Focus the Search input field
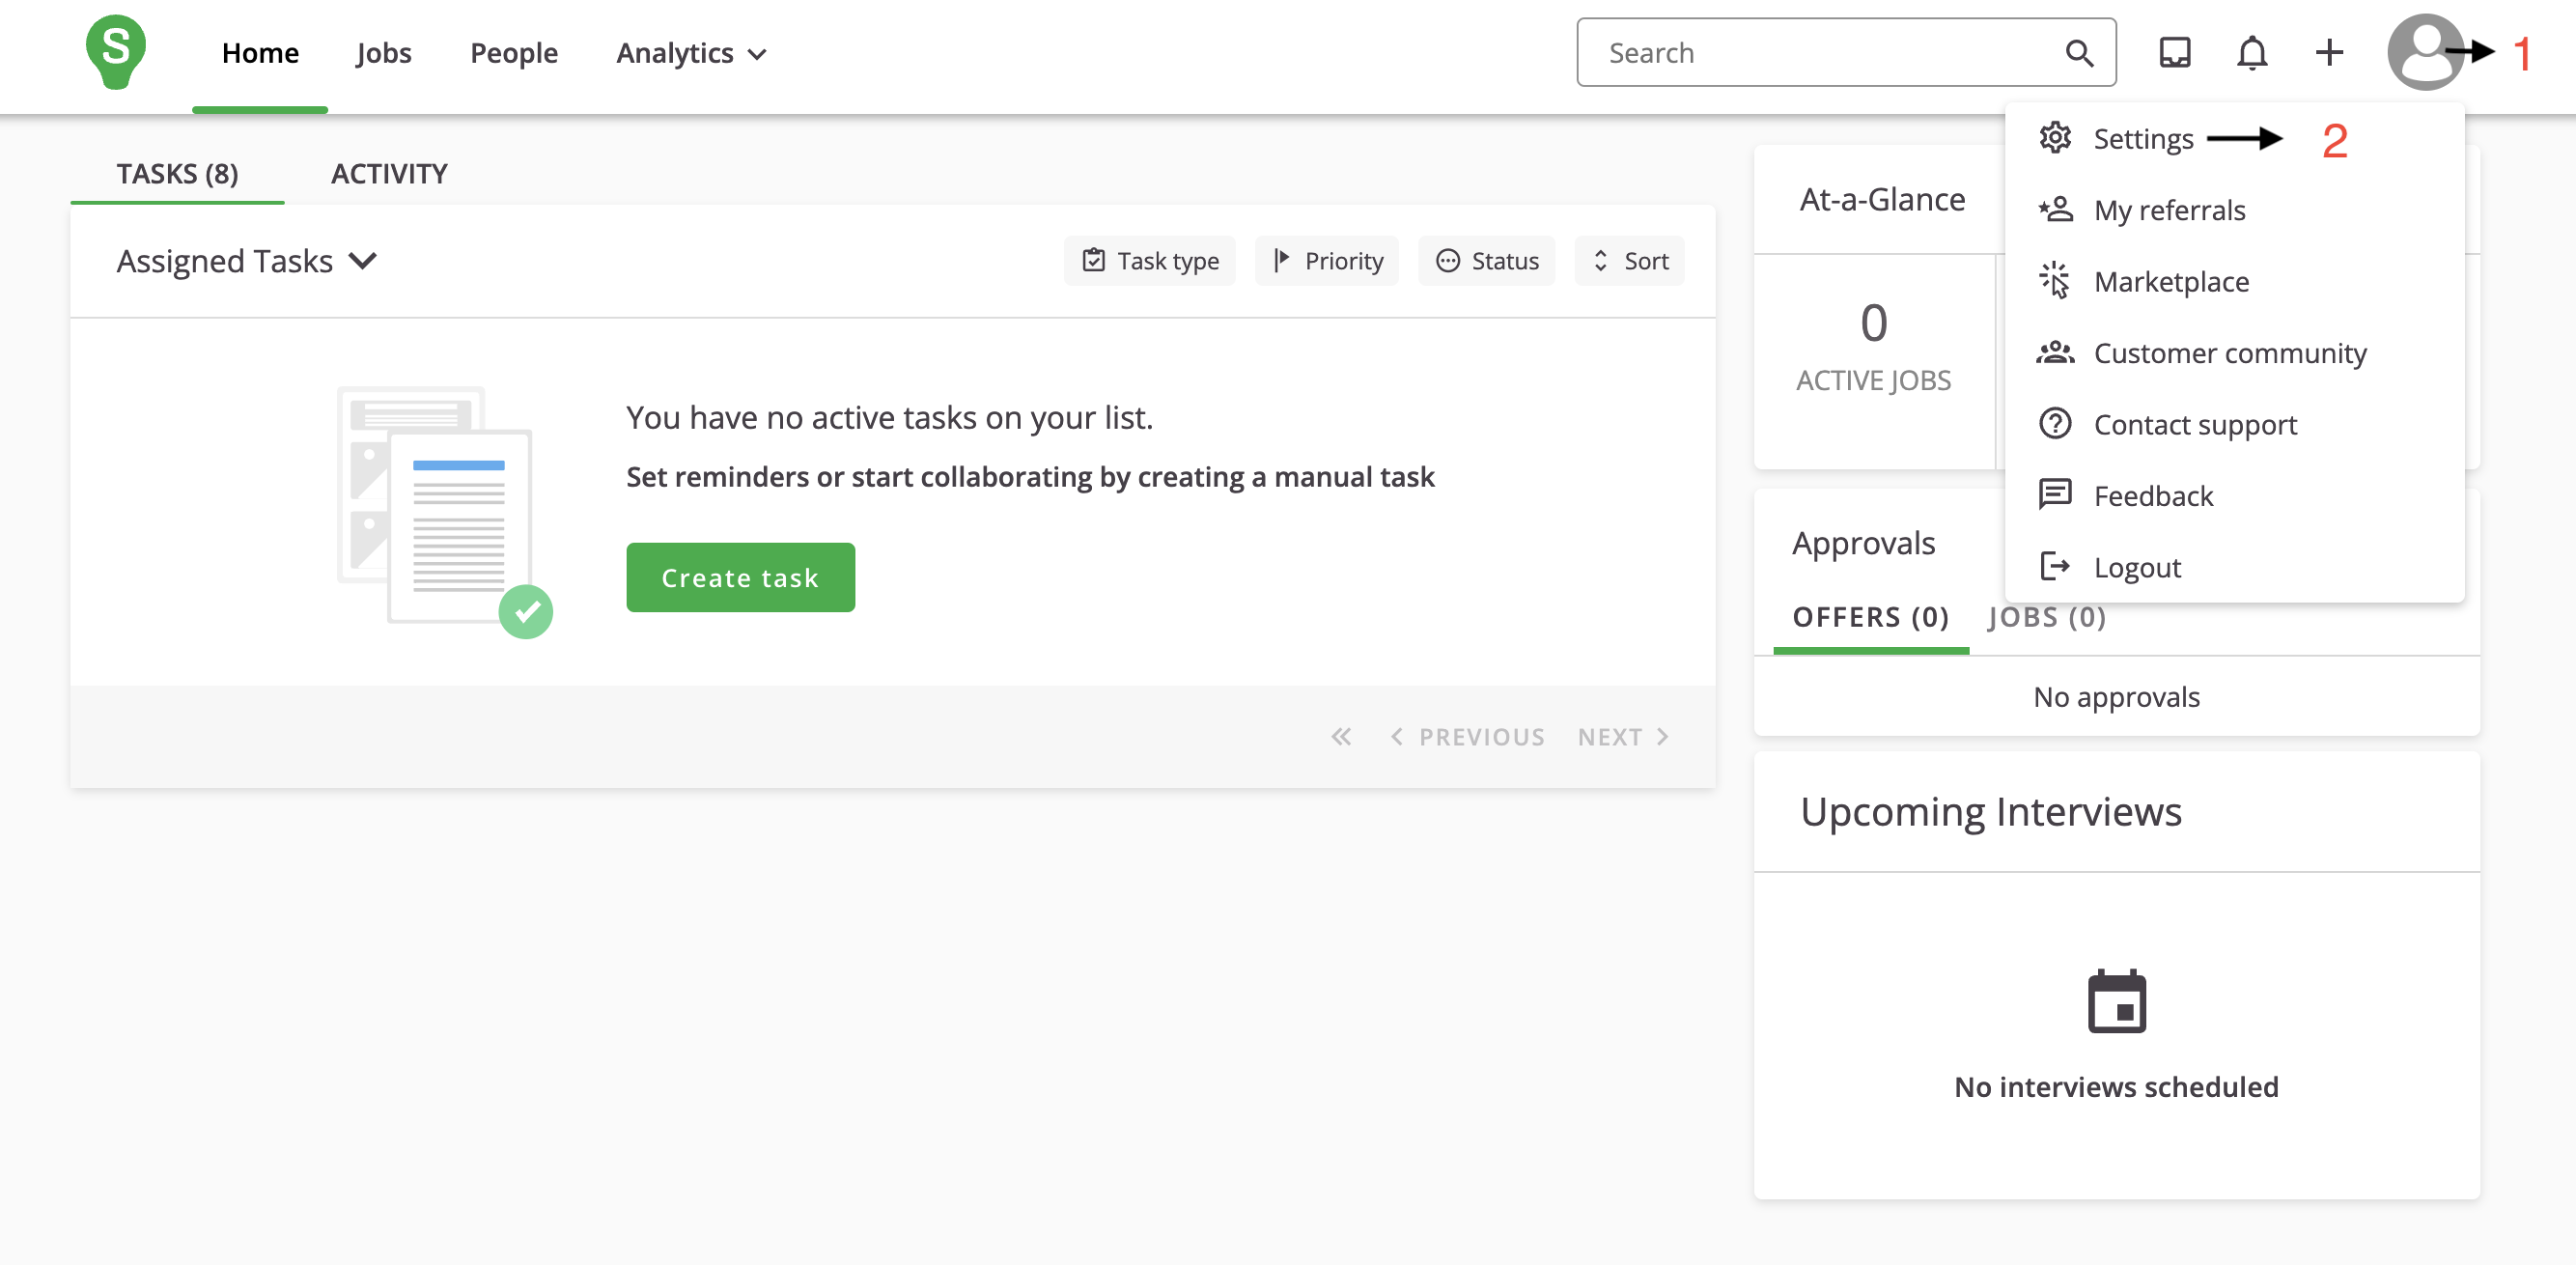Screen dimensions: 2576x1265 click(1820, 53)
